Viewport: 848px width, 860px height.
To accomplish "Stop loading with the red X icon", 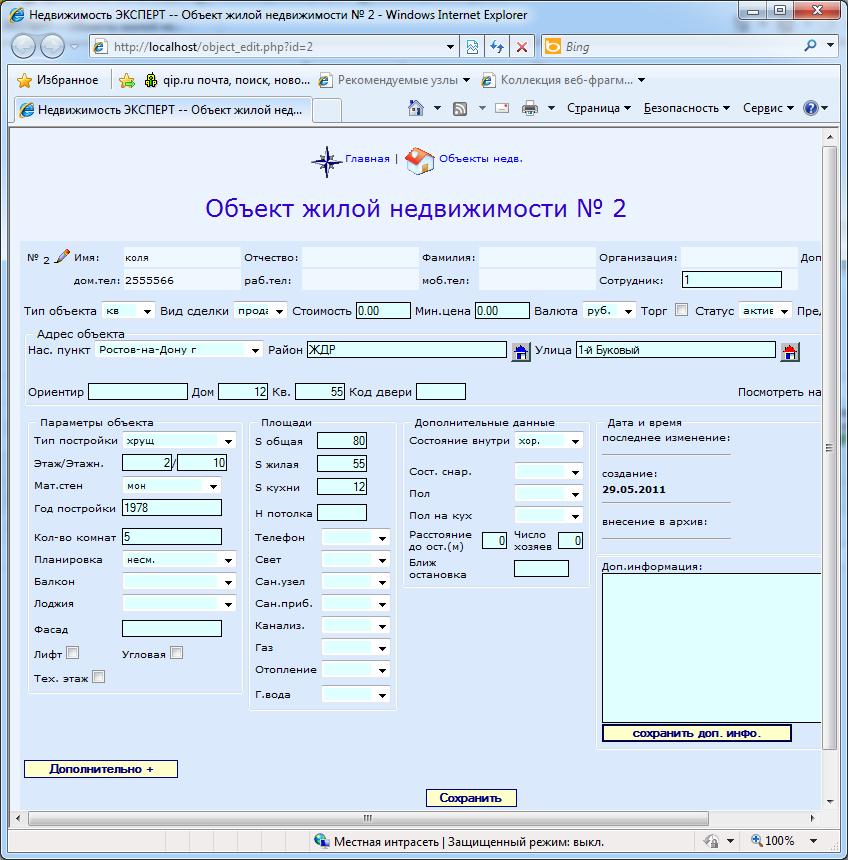I will pyautogui.click(x=522, y=47).
